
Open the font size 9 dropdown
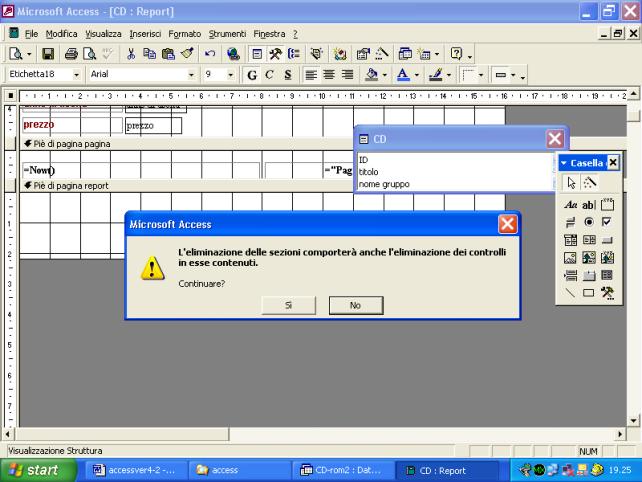pos(231,75)
